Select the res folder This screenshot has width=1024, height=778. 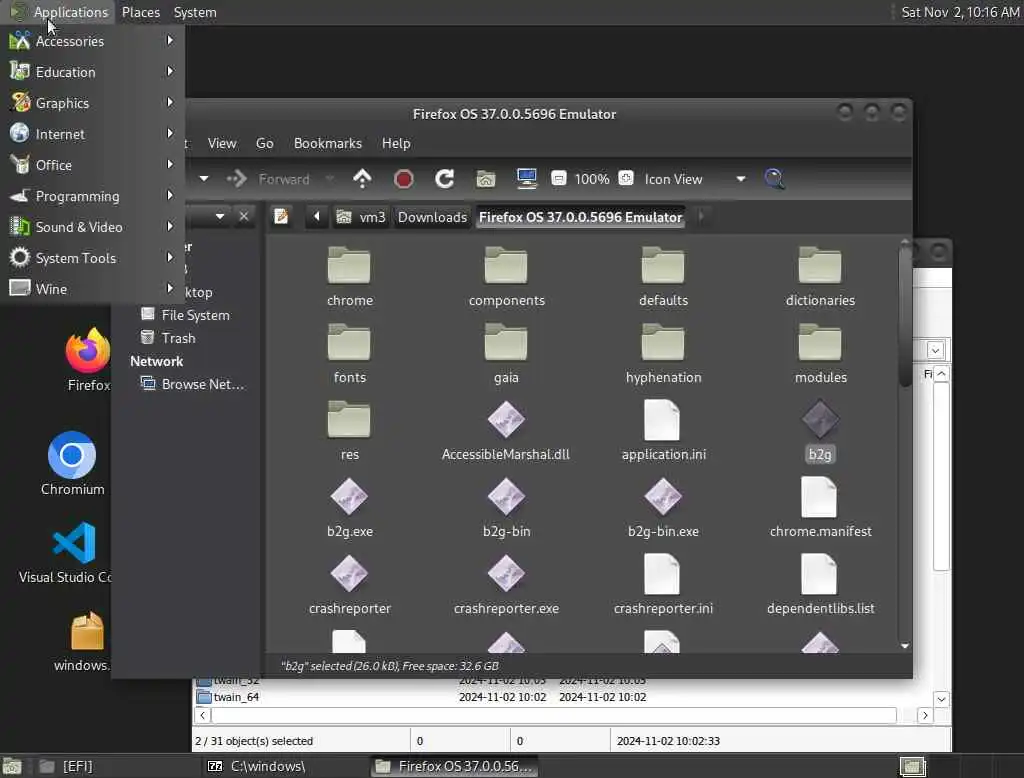[x=350, y=431]
